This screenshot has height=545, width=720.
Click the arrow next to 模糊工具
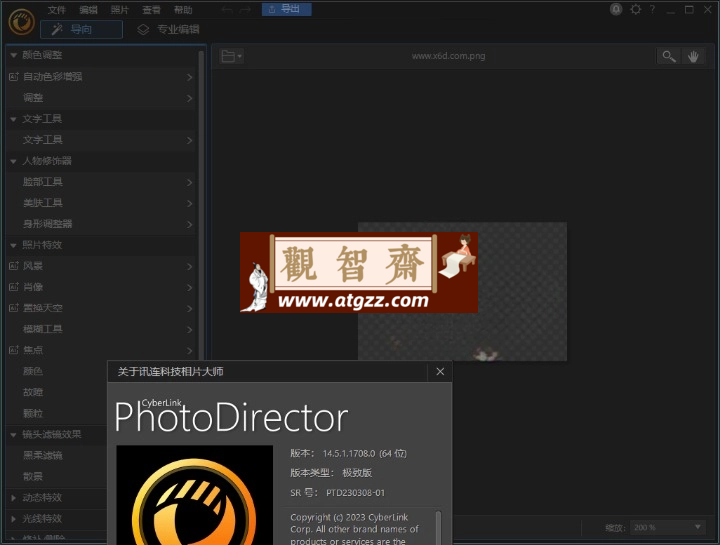pyautogui.click(x=190, y=330)
